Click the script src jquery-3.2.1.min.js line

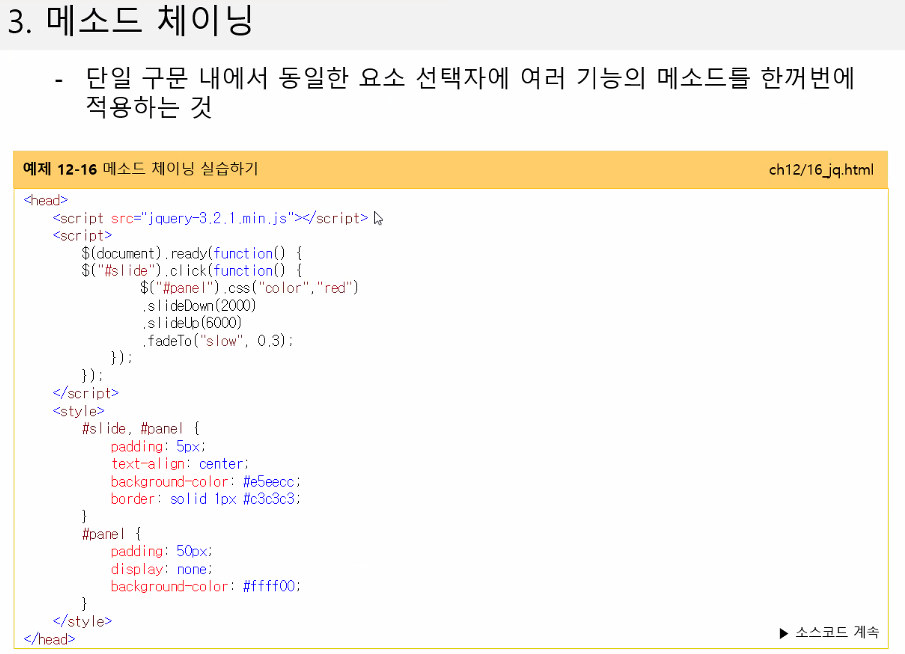pyautogui.click(x=210, y=218)
